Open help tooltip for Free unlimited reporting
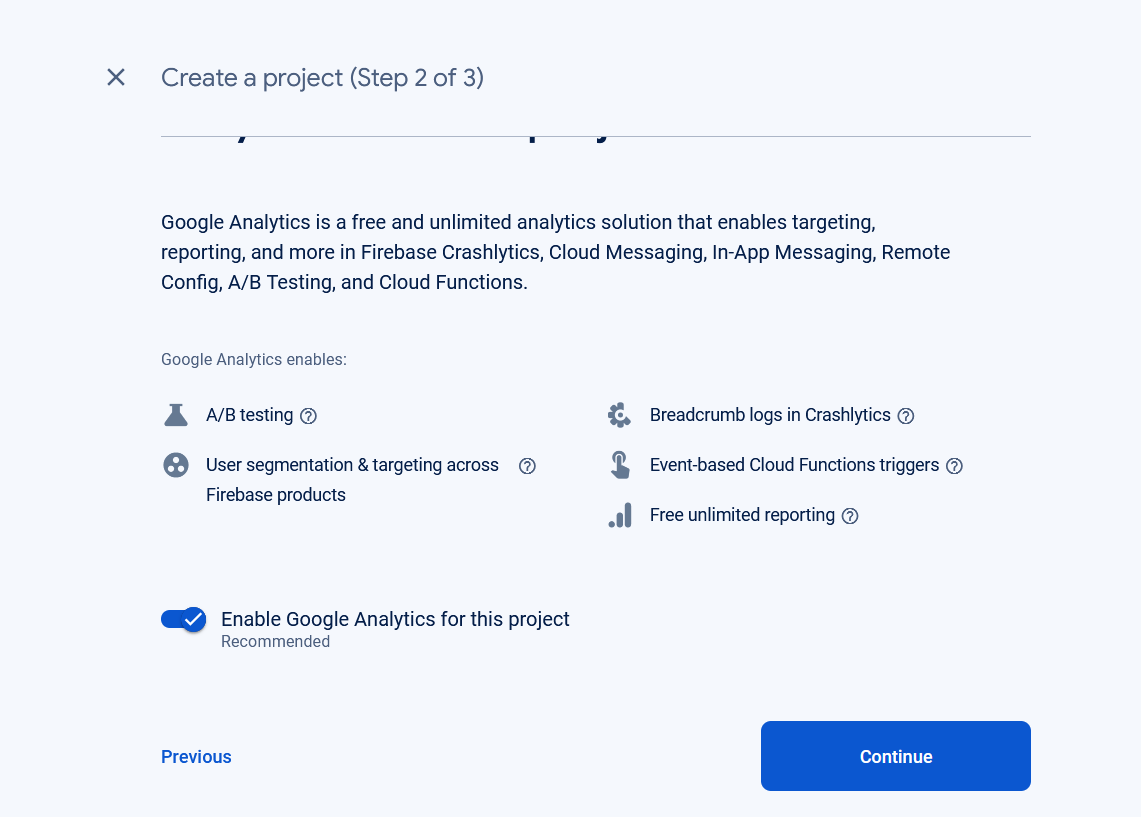 [850, 516]
